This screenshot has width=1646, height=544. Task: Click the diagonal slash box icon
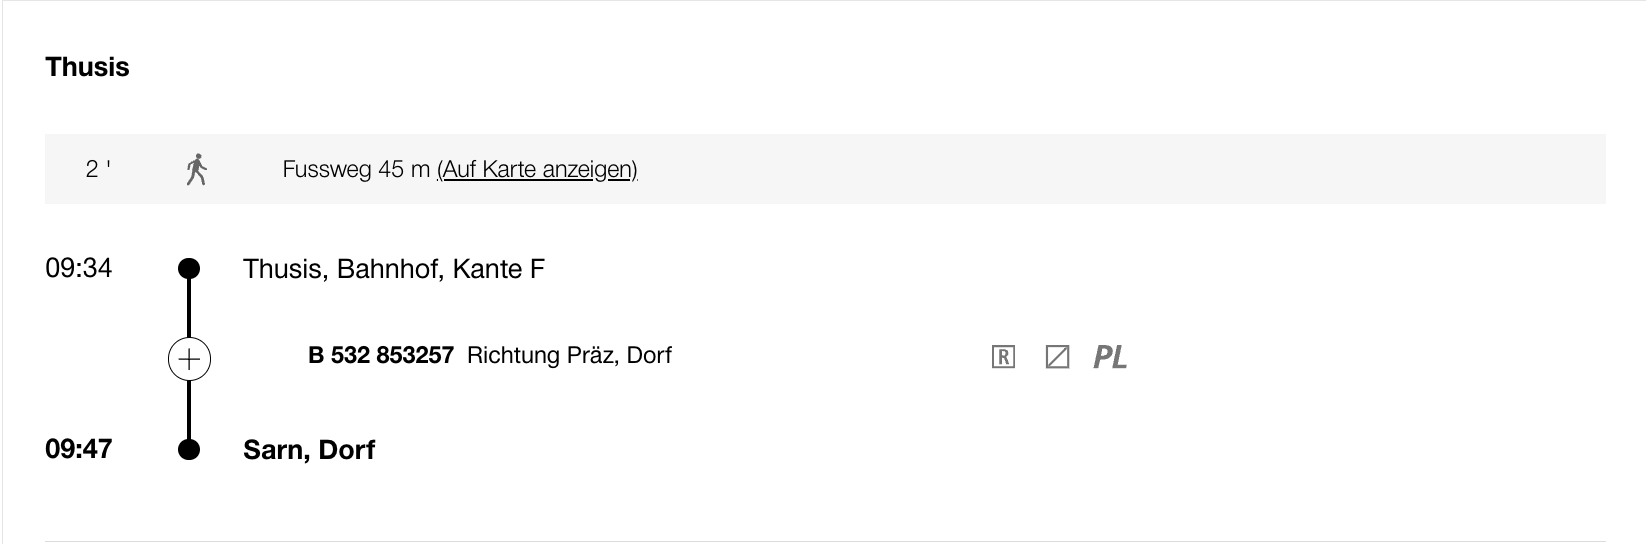click(x=1057, y=357)
